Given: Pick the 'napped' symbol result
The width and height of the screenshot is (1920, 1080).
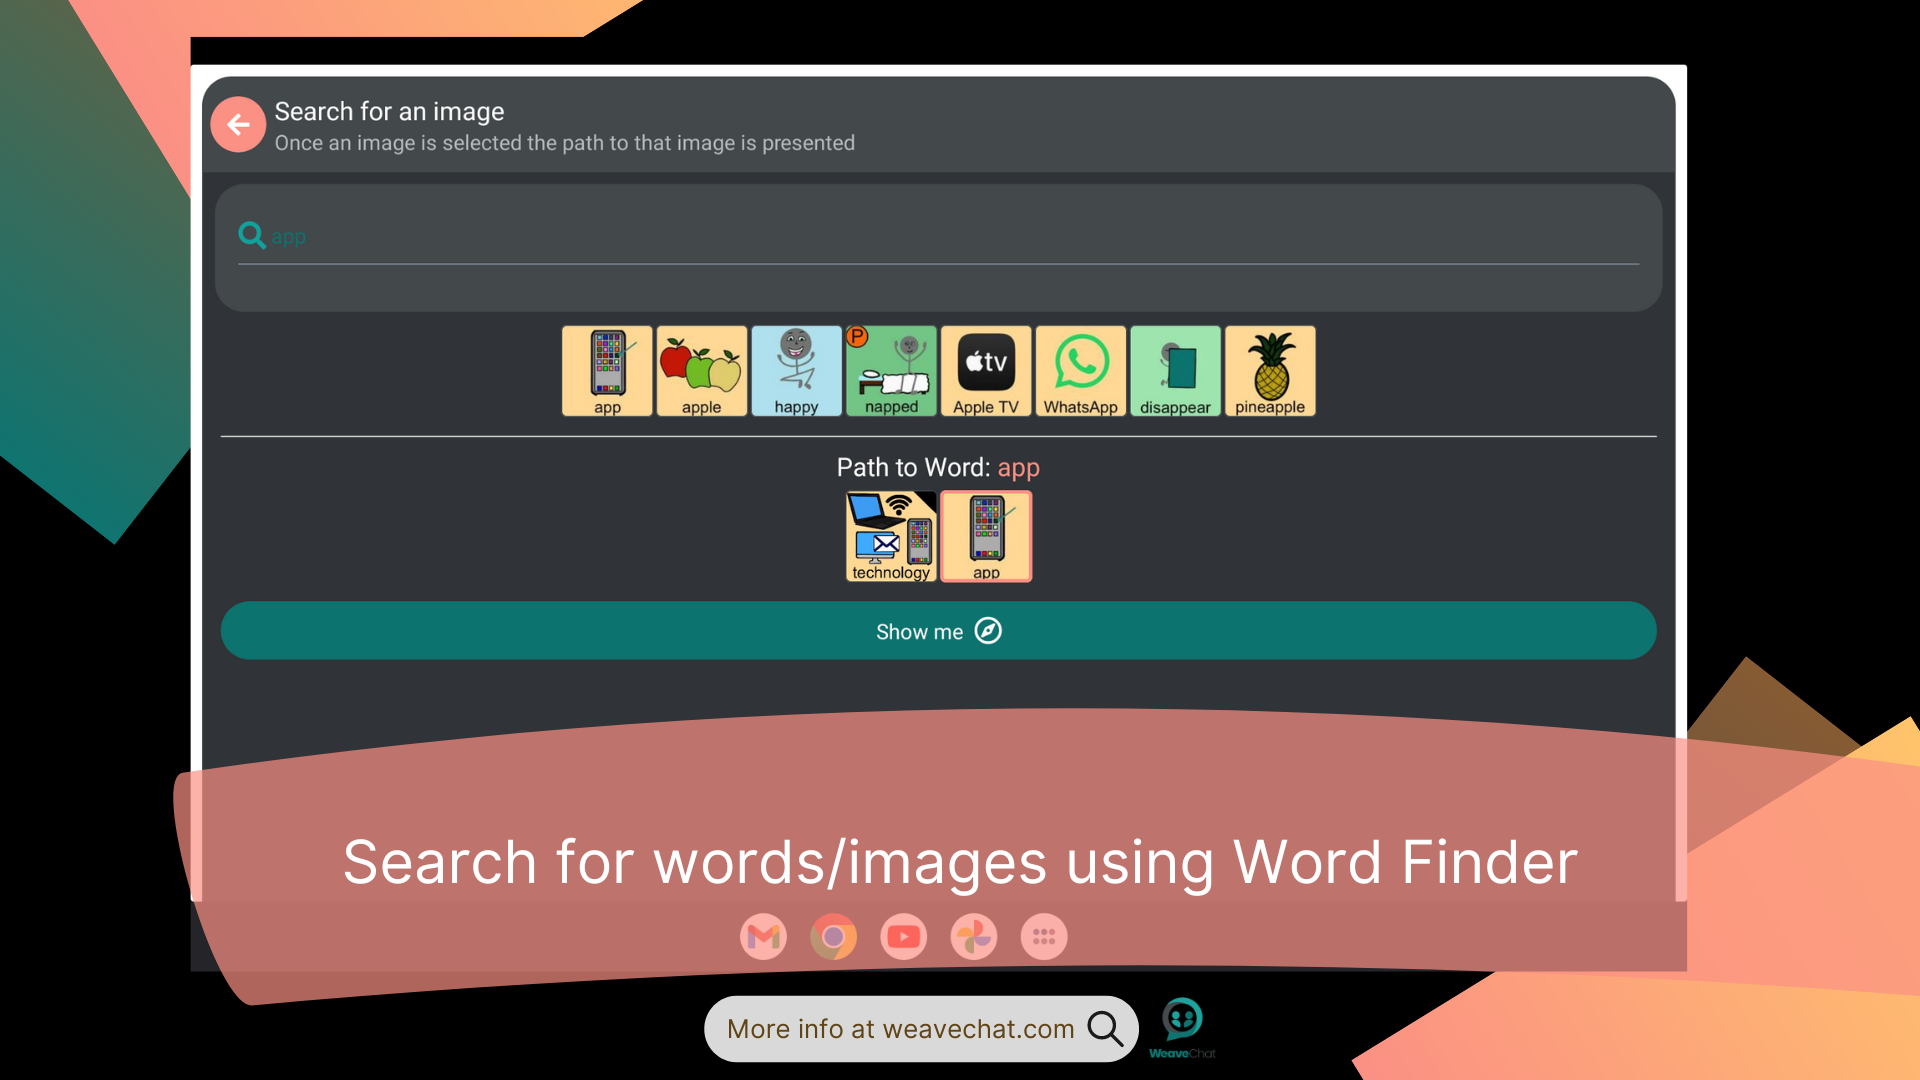Looking at the screenshot, I should point(890,370).
